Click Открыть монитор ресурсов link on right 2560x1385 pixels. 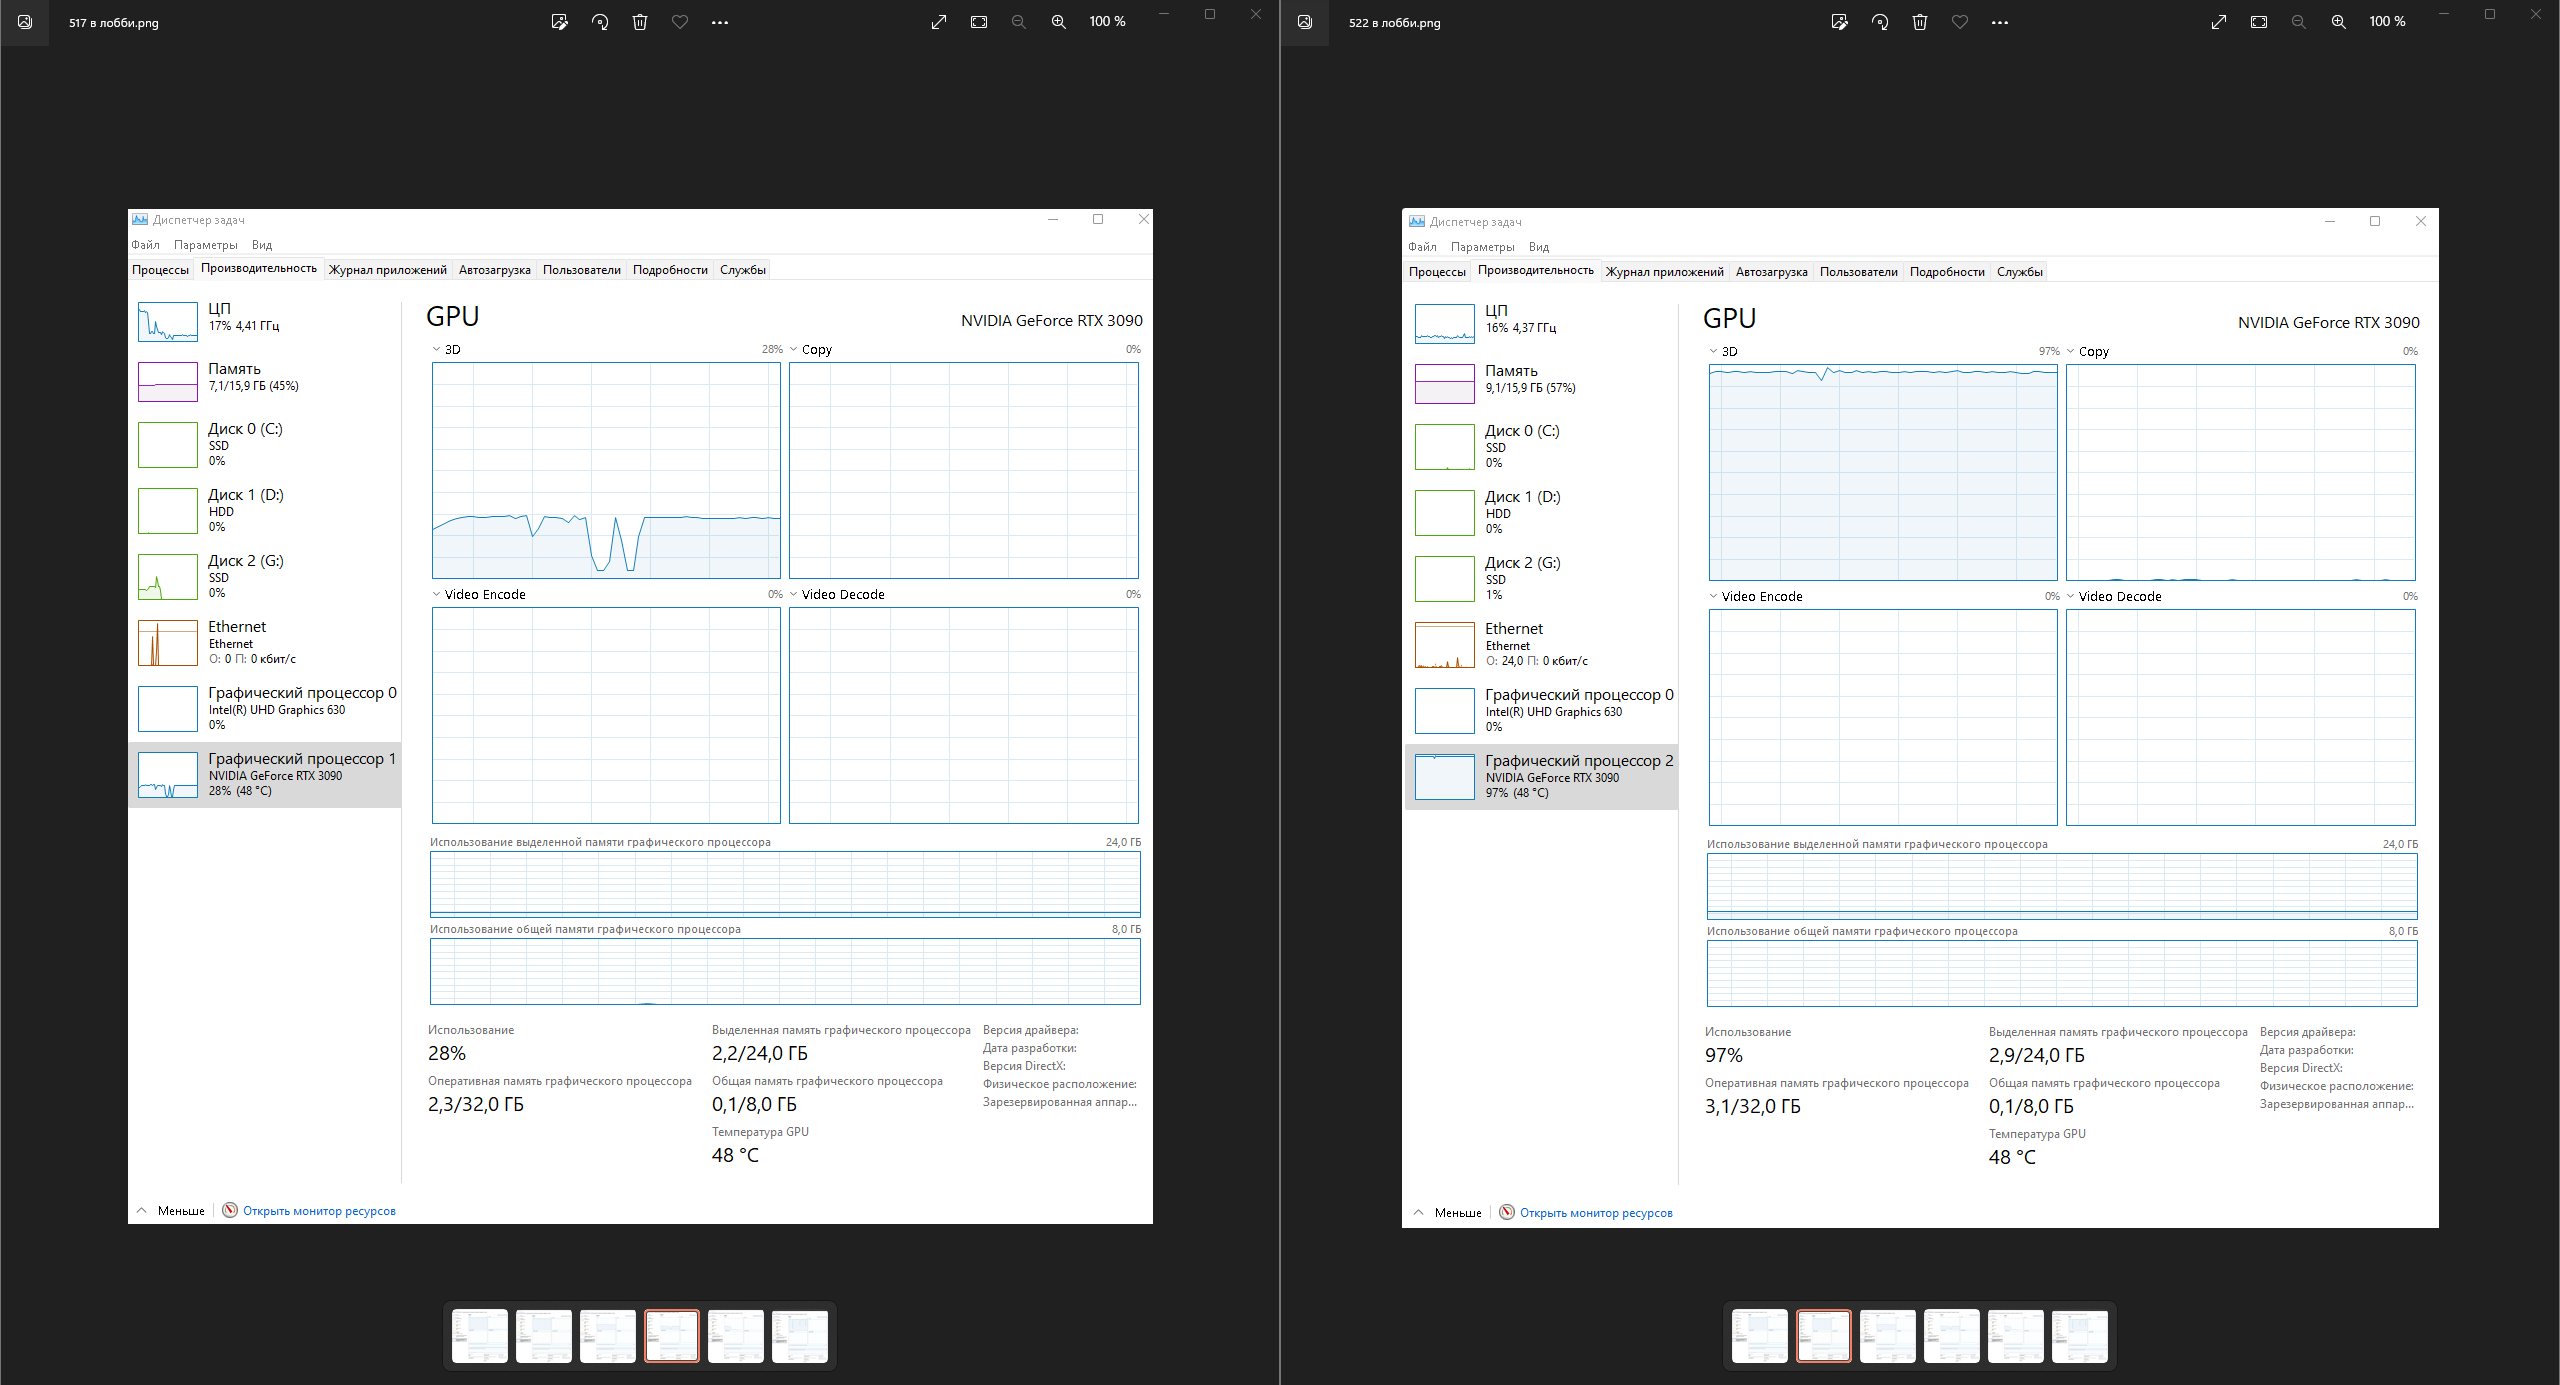(x=1596, y=1213)
